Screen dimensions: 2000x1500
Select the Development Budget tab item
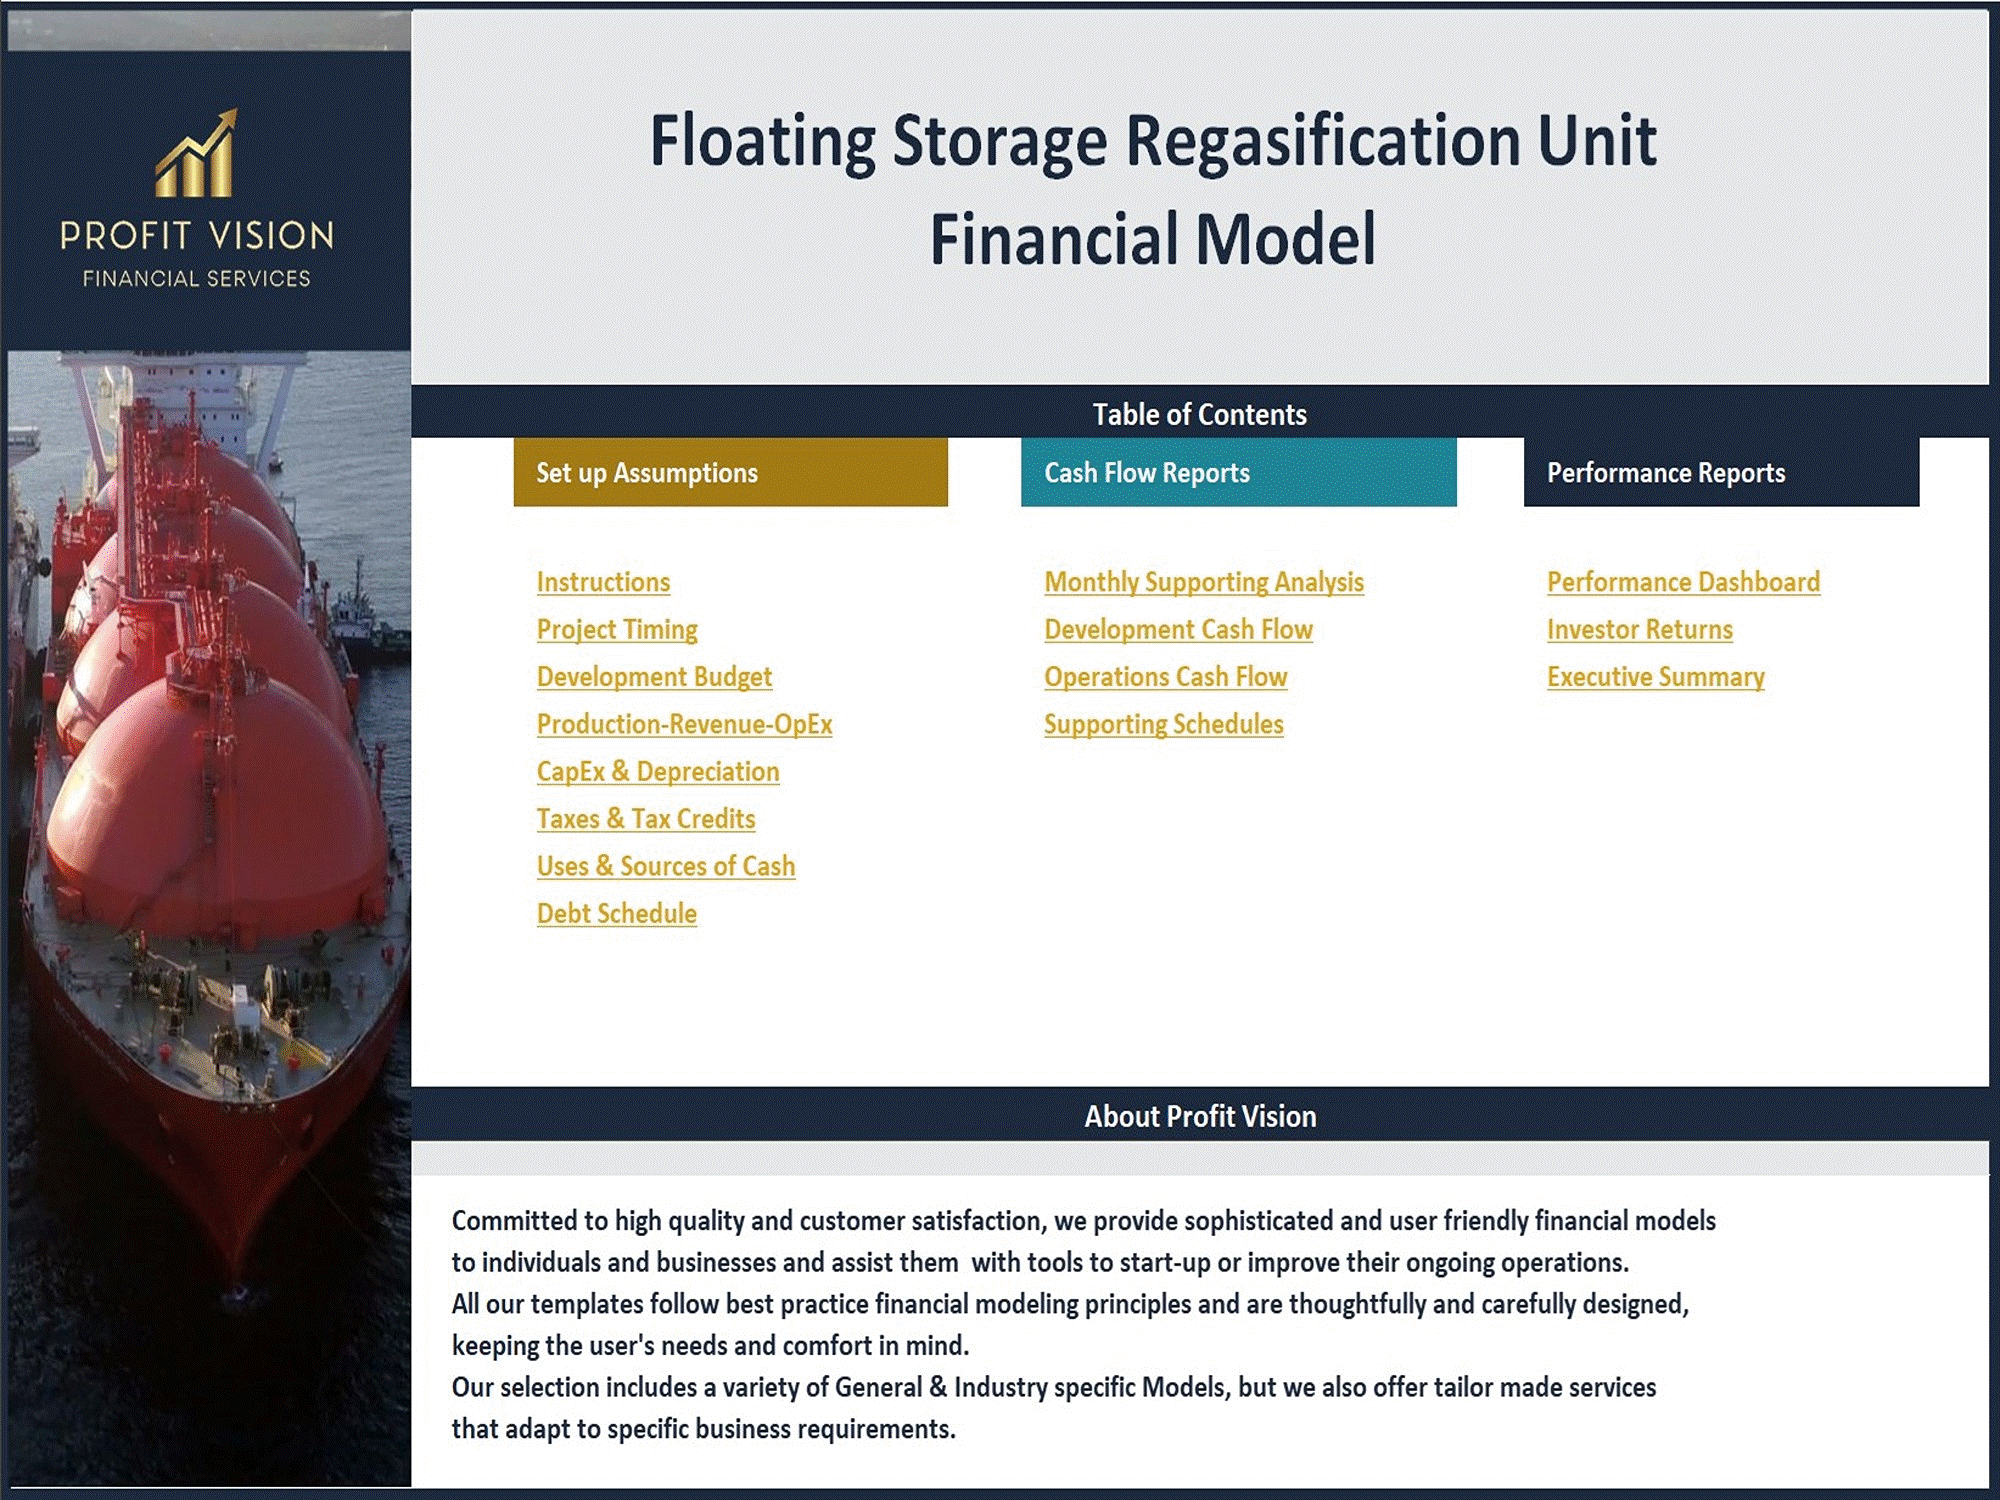pyautogui.click(x=654, y=678)
